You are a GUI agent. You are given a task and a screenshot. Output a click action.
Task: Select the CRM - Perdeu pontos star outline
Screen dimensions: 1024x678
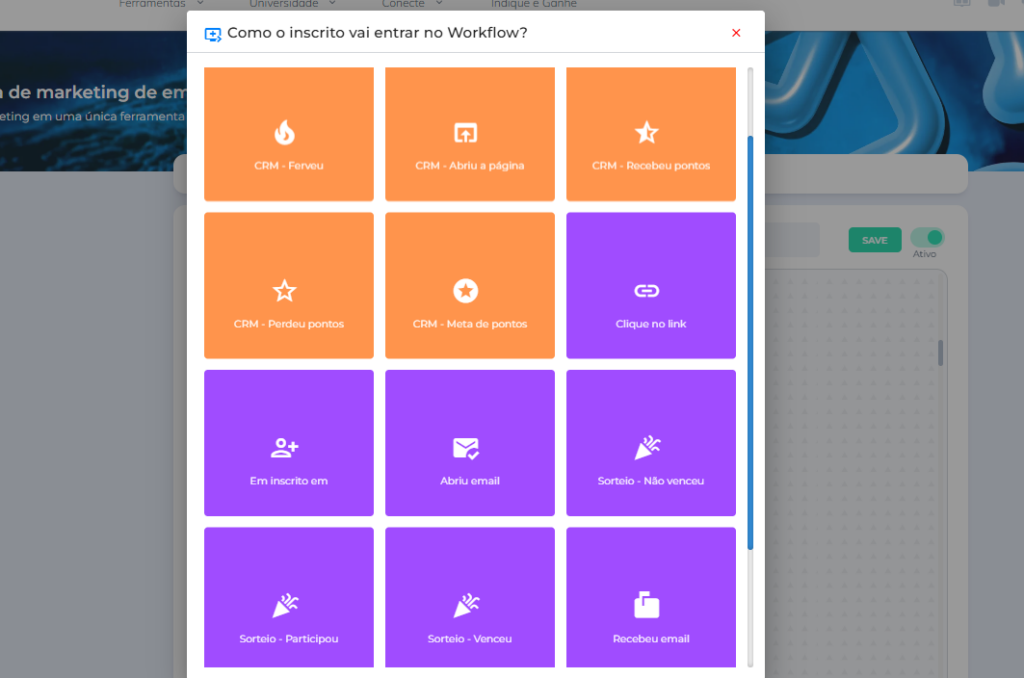[284, 291]
